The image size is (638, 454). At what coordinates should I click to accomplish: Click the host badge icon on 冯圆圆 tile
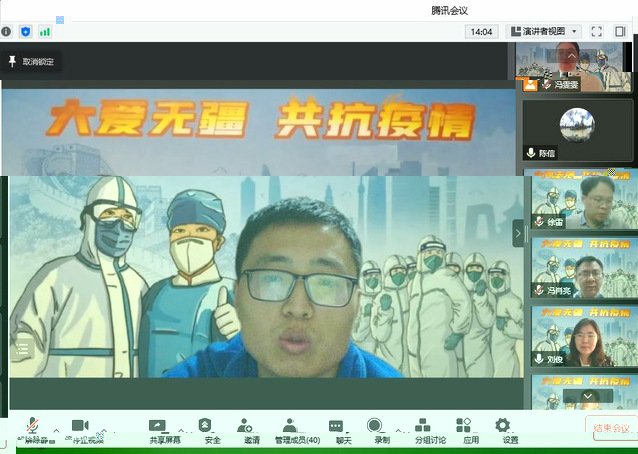point(529,85)
